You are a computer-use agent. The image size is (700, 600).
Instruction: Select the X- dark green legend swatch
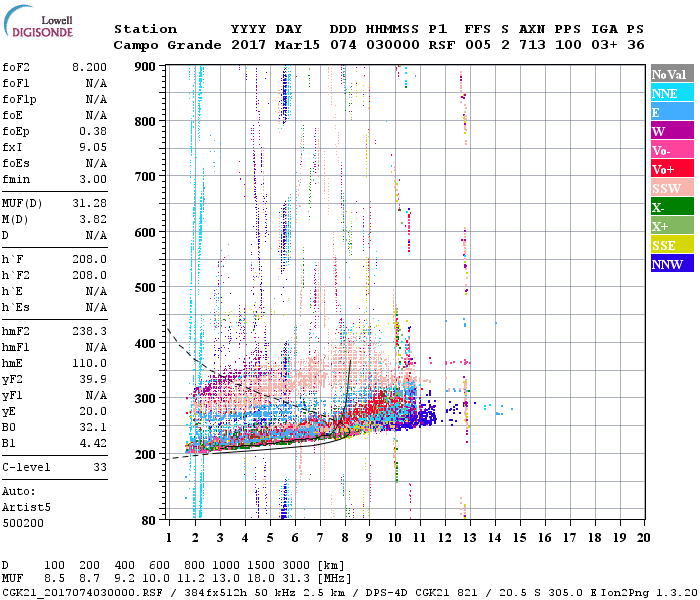coord(672,207)
